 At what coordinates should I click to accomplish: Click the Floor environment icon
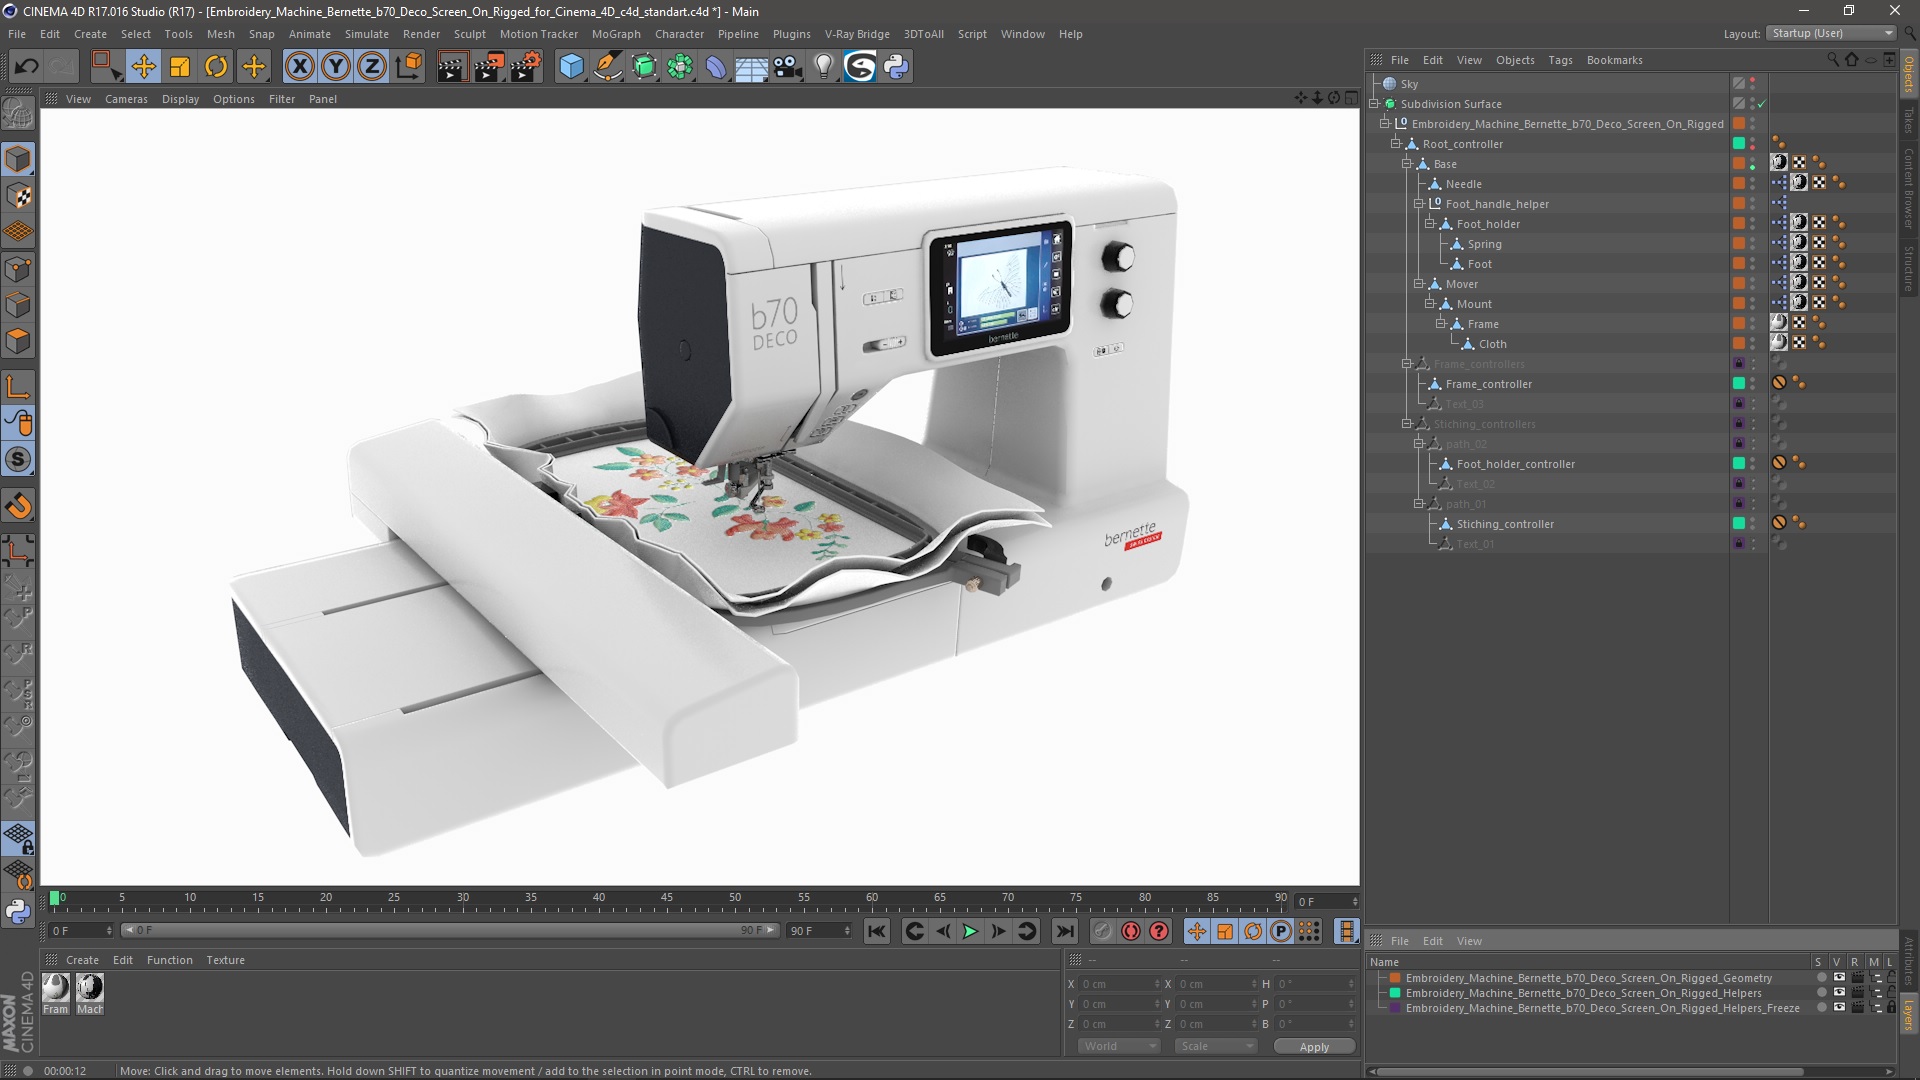coord(751,67)
